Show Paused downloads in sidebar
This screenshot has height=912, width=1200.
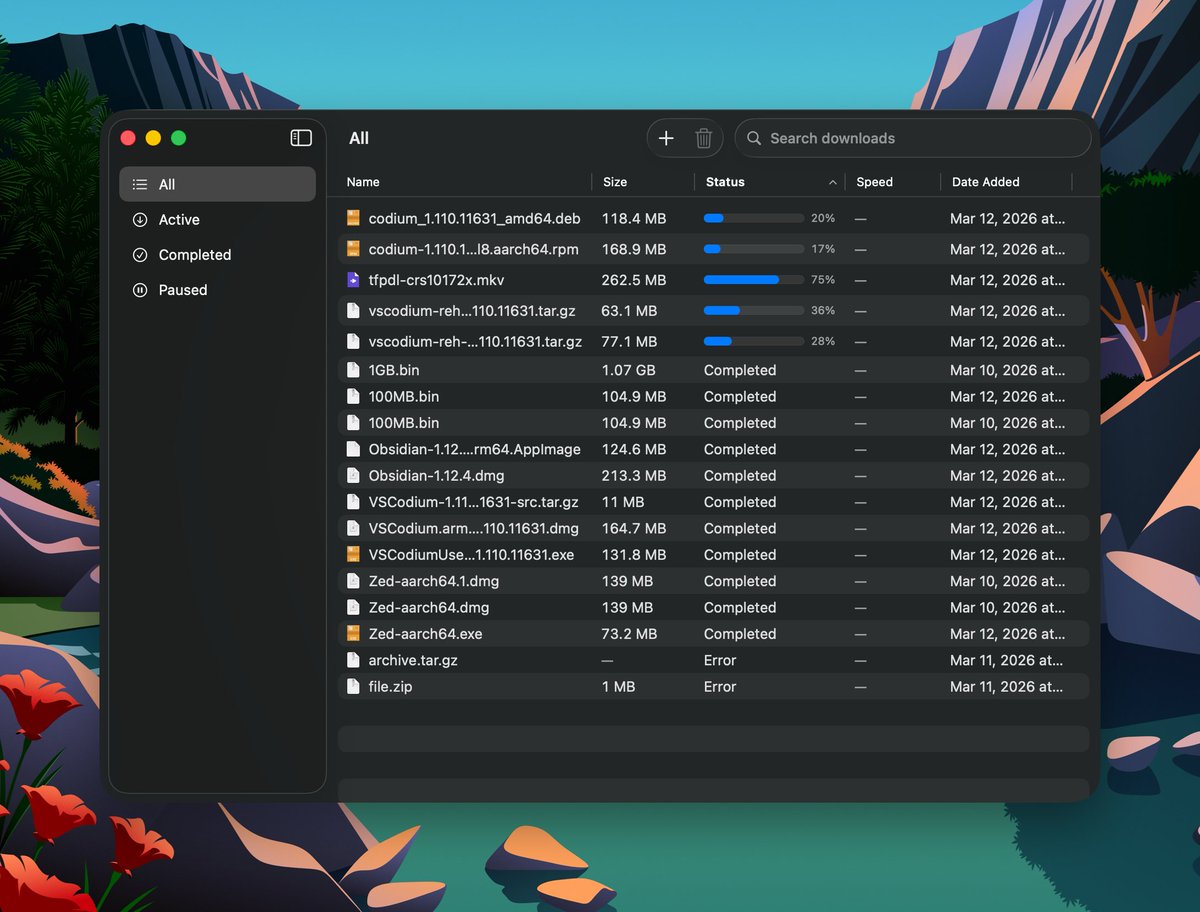[217, 289]
